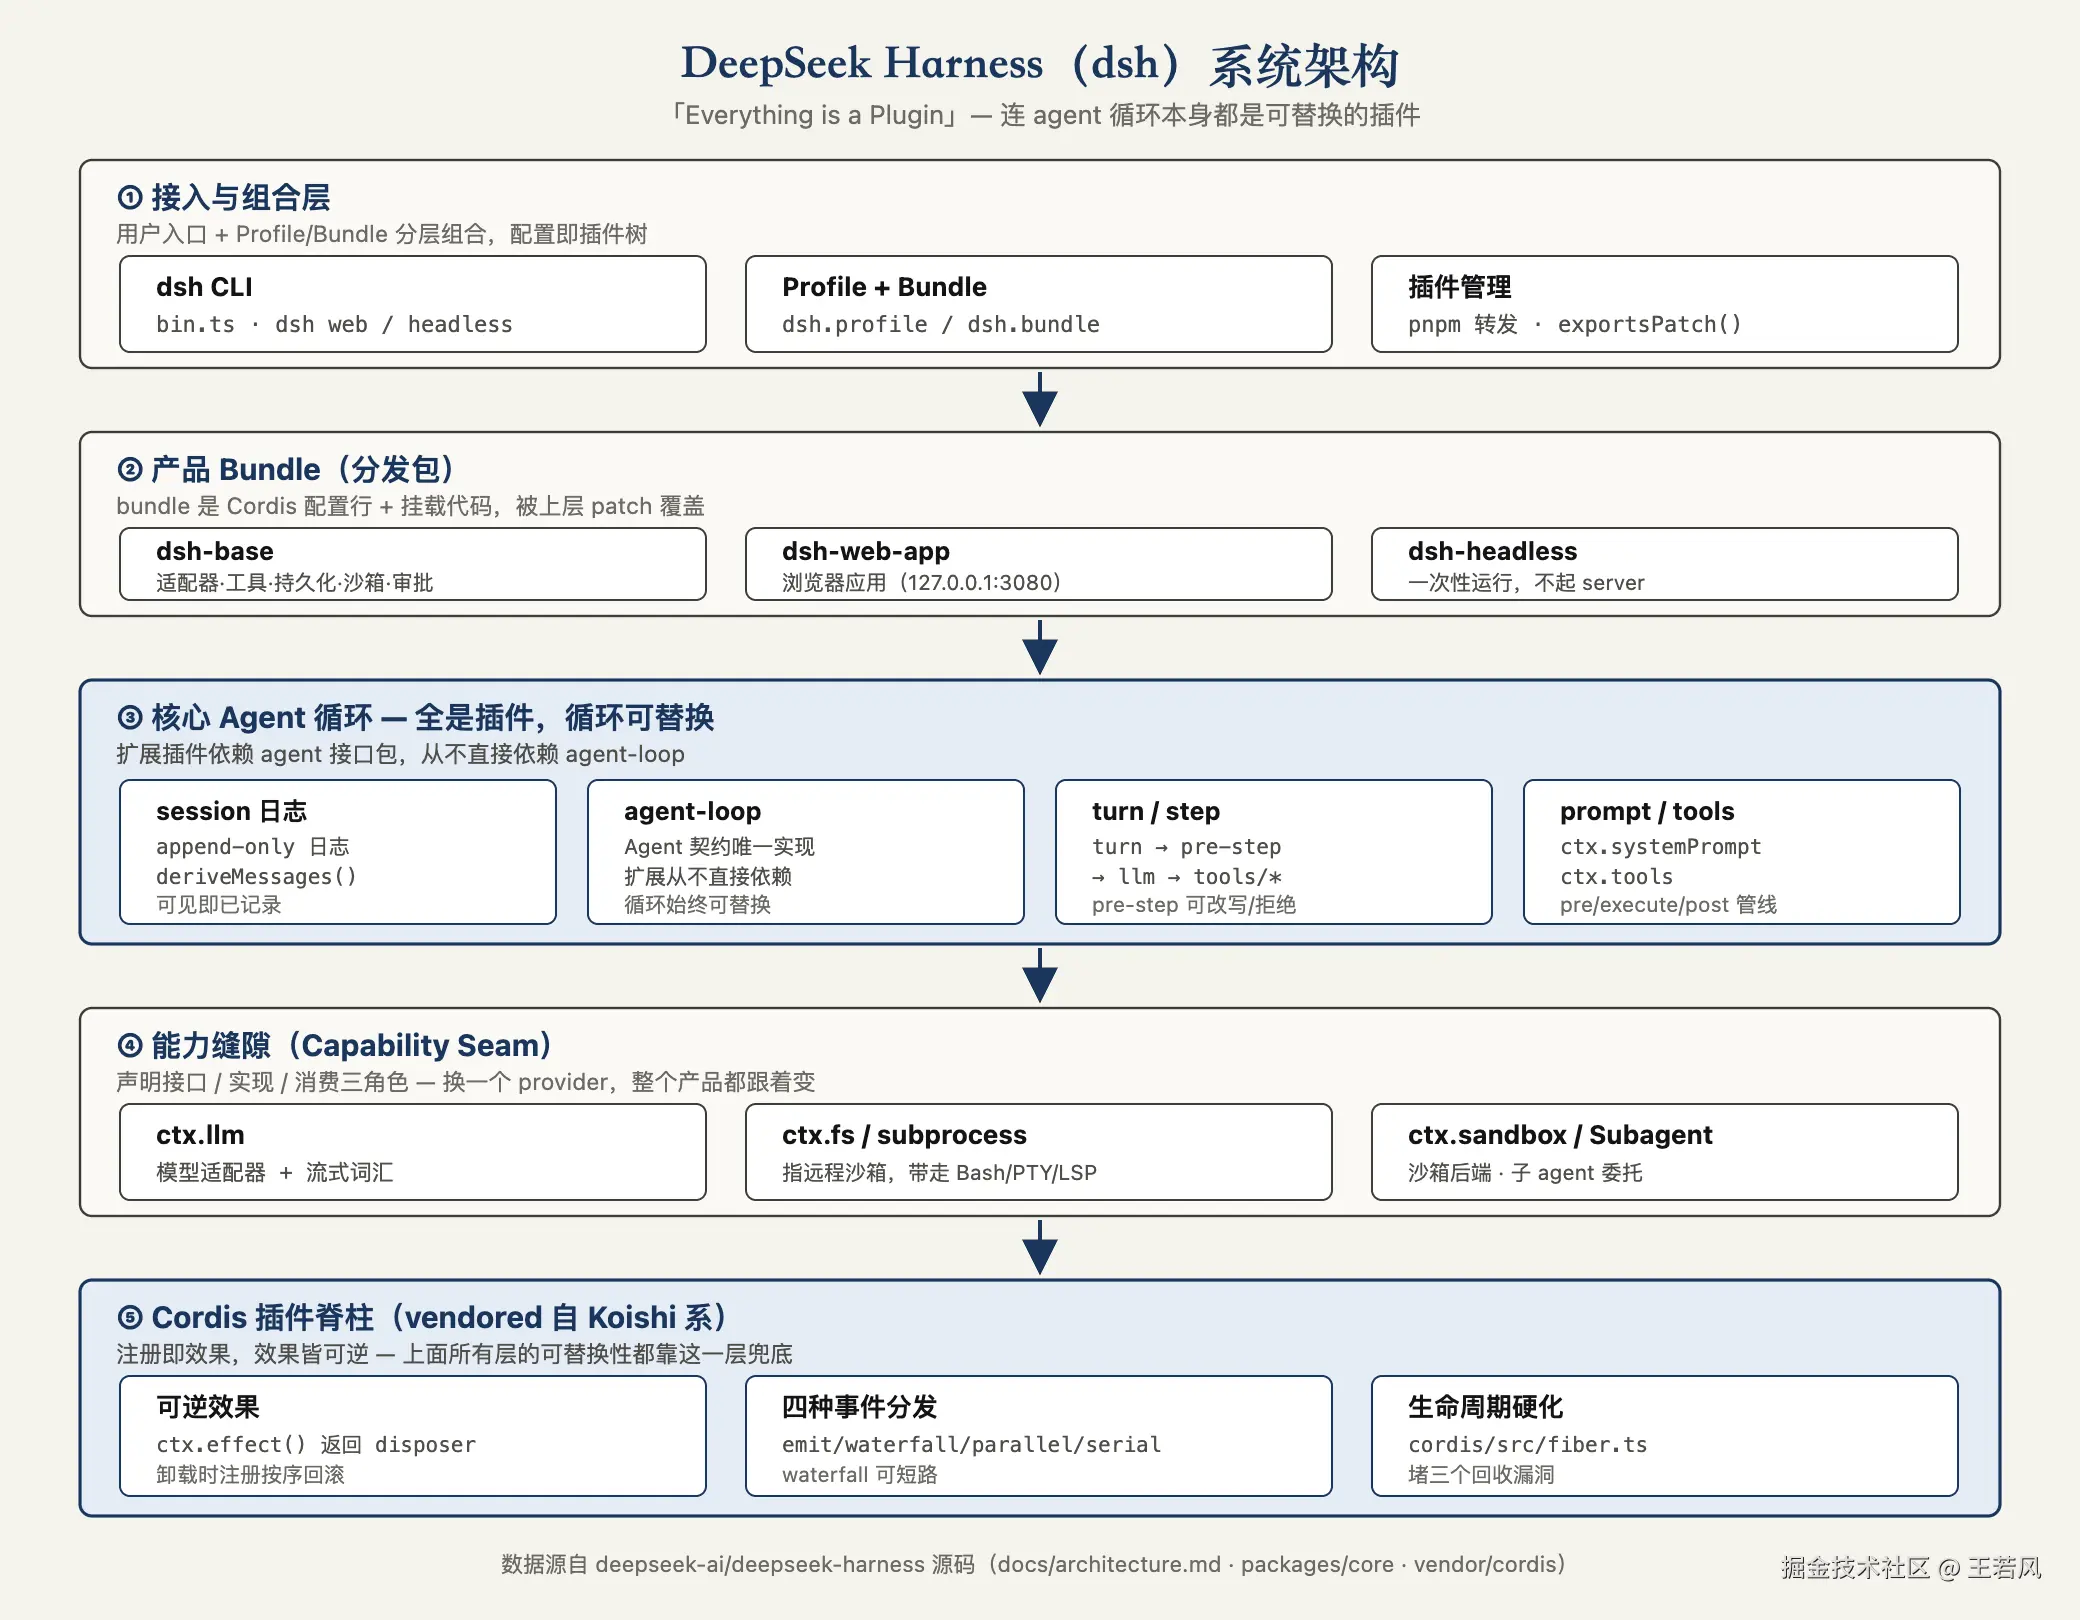Screen dimensions: 2080x1620
Task: Click text 'pre-step 可改写/拒绝'
Action: coord(1194,905)
